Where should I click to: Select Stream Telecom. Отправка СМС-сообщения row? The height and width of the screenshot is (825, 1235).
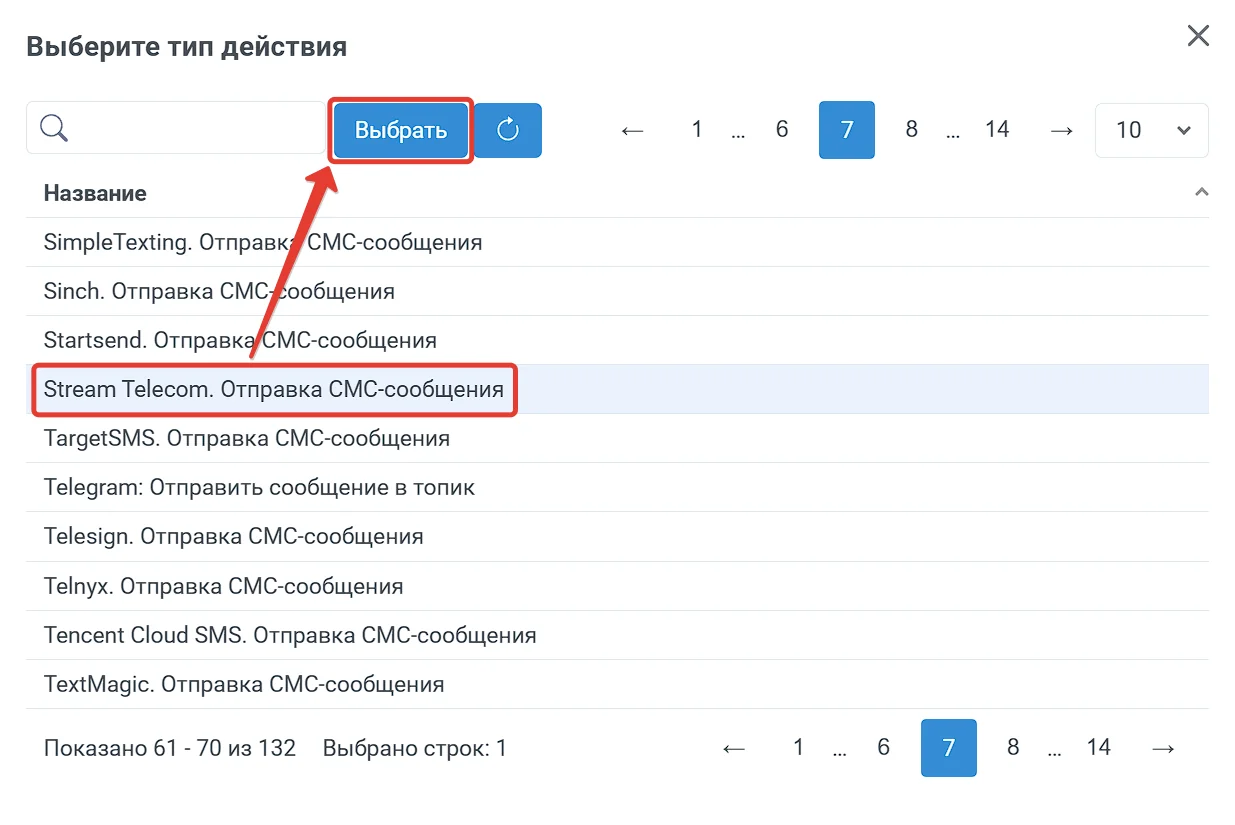click(x=617, y=389)
